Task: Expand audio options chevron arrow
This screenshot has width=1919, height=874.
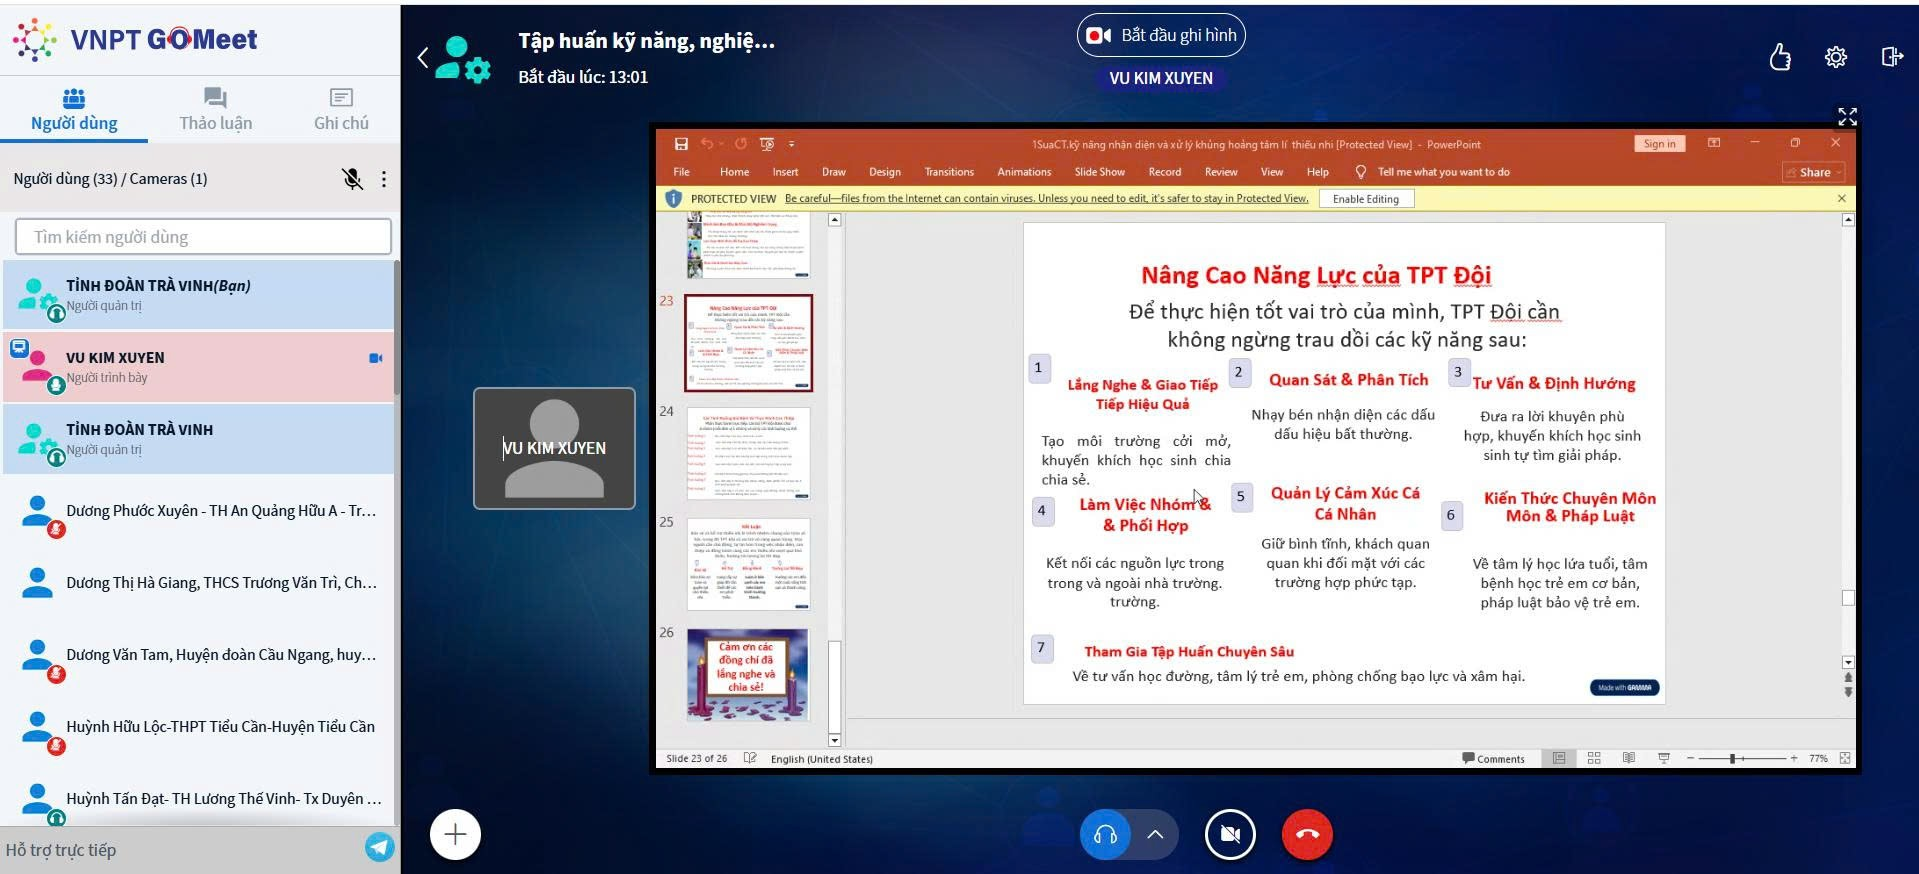Action: click(x=1155, y=834)
